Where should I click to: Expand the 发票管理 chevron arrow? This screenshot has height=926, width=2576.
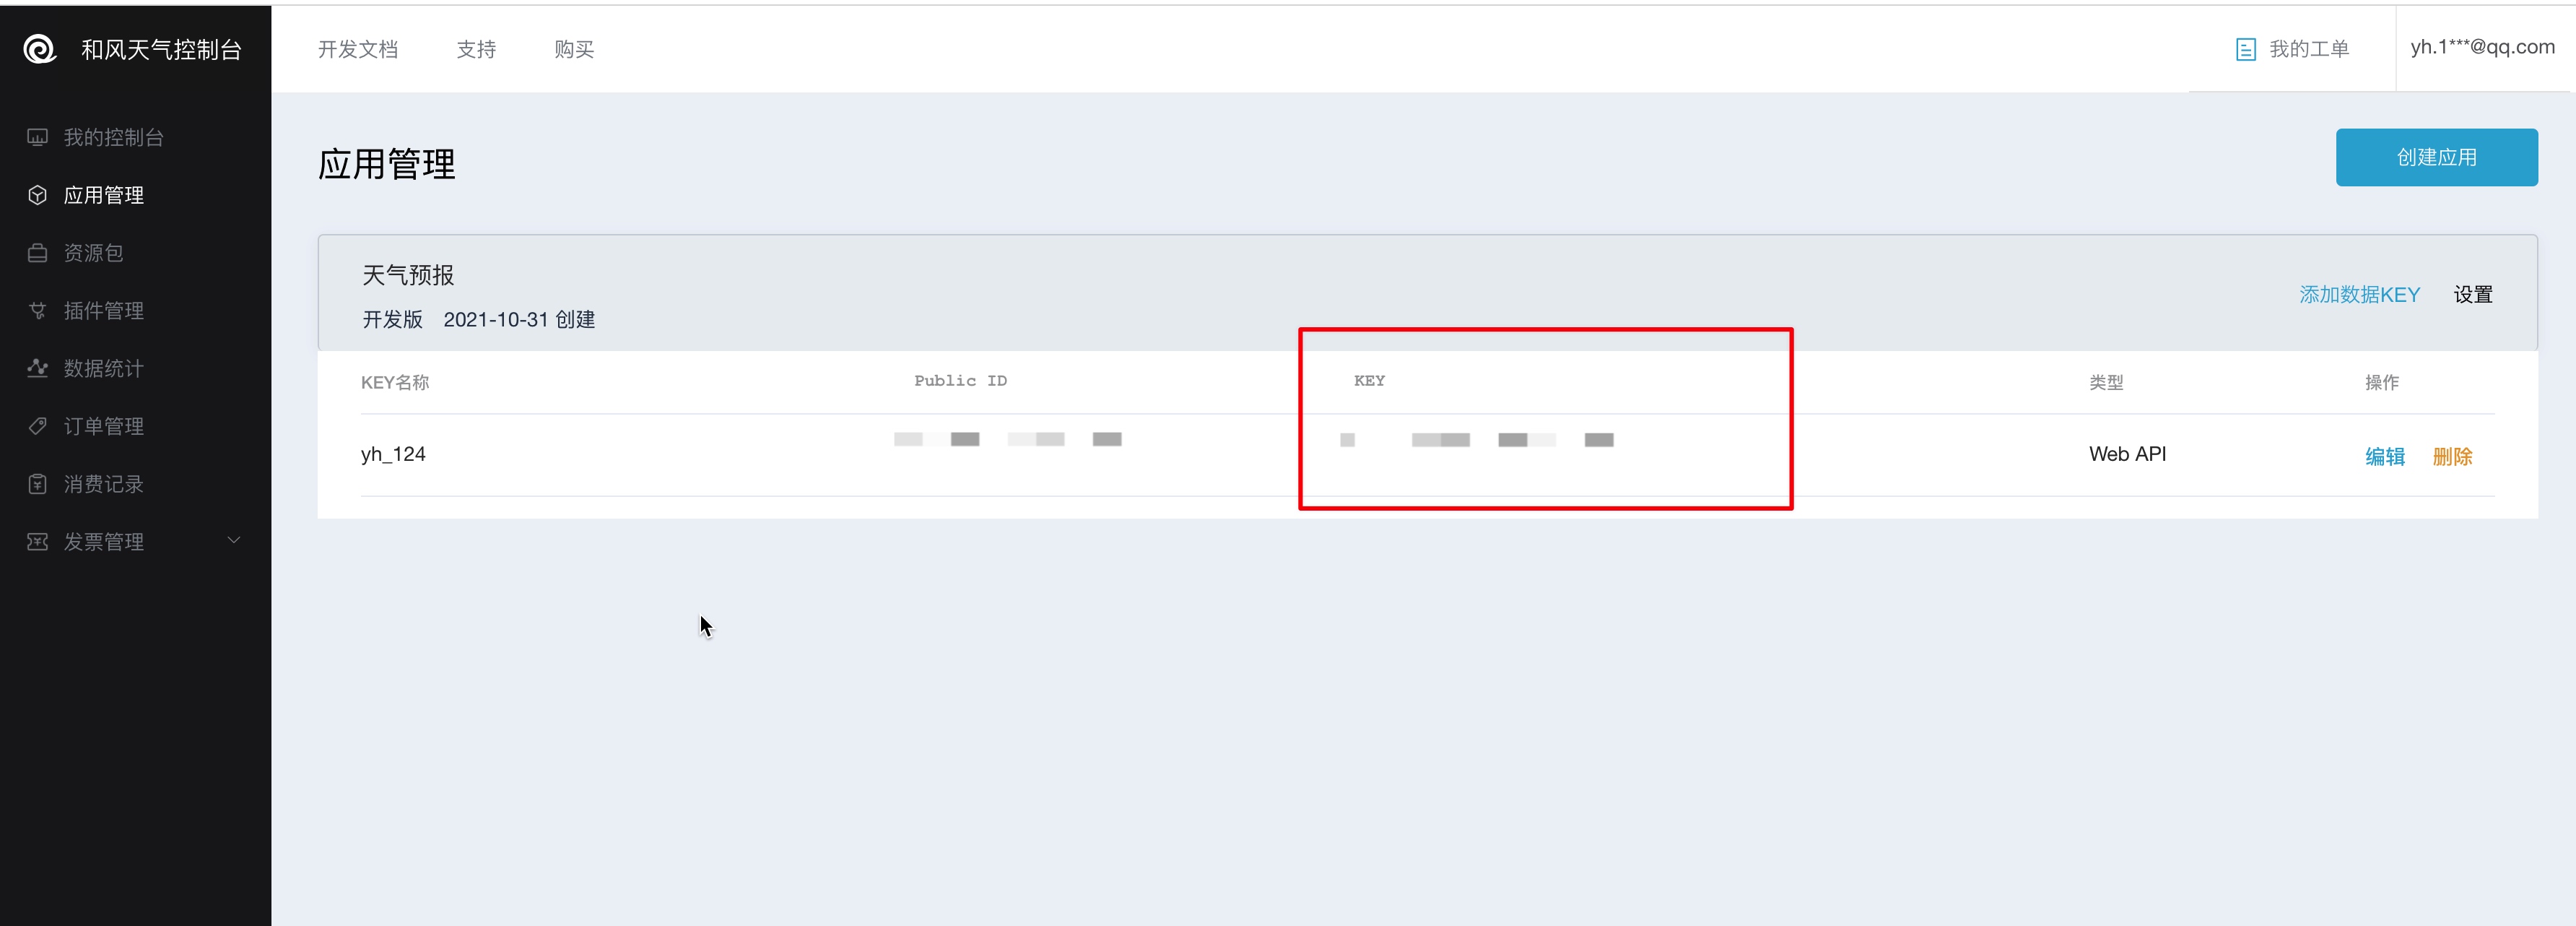pos(234,541)
